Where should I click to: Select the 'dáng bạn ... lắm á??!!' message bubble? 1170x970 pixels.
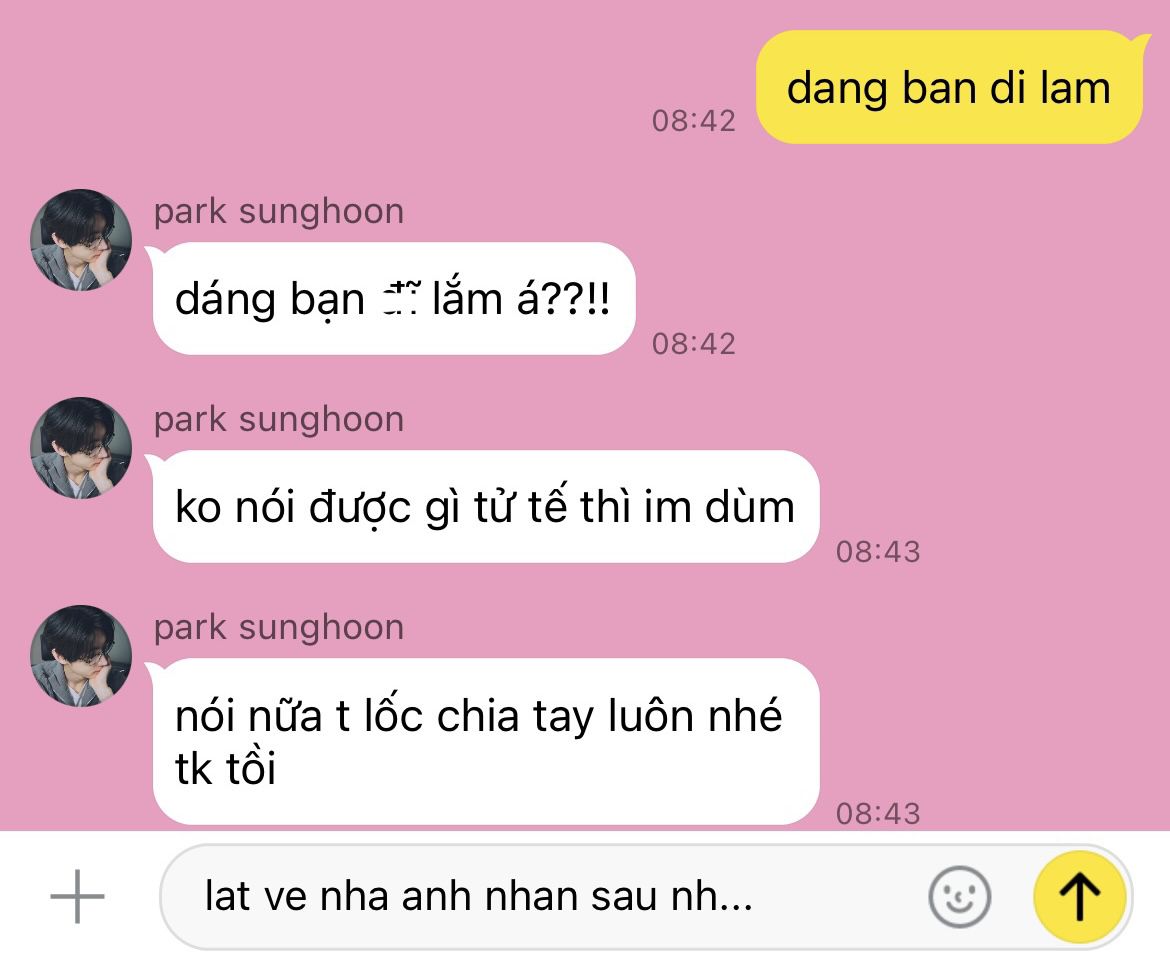click(393, 298)
